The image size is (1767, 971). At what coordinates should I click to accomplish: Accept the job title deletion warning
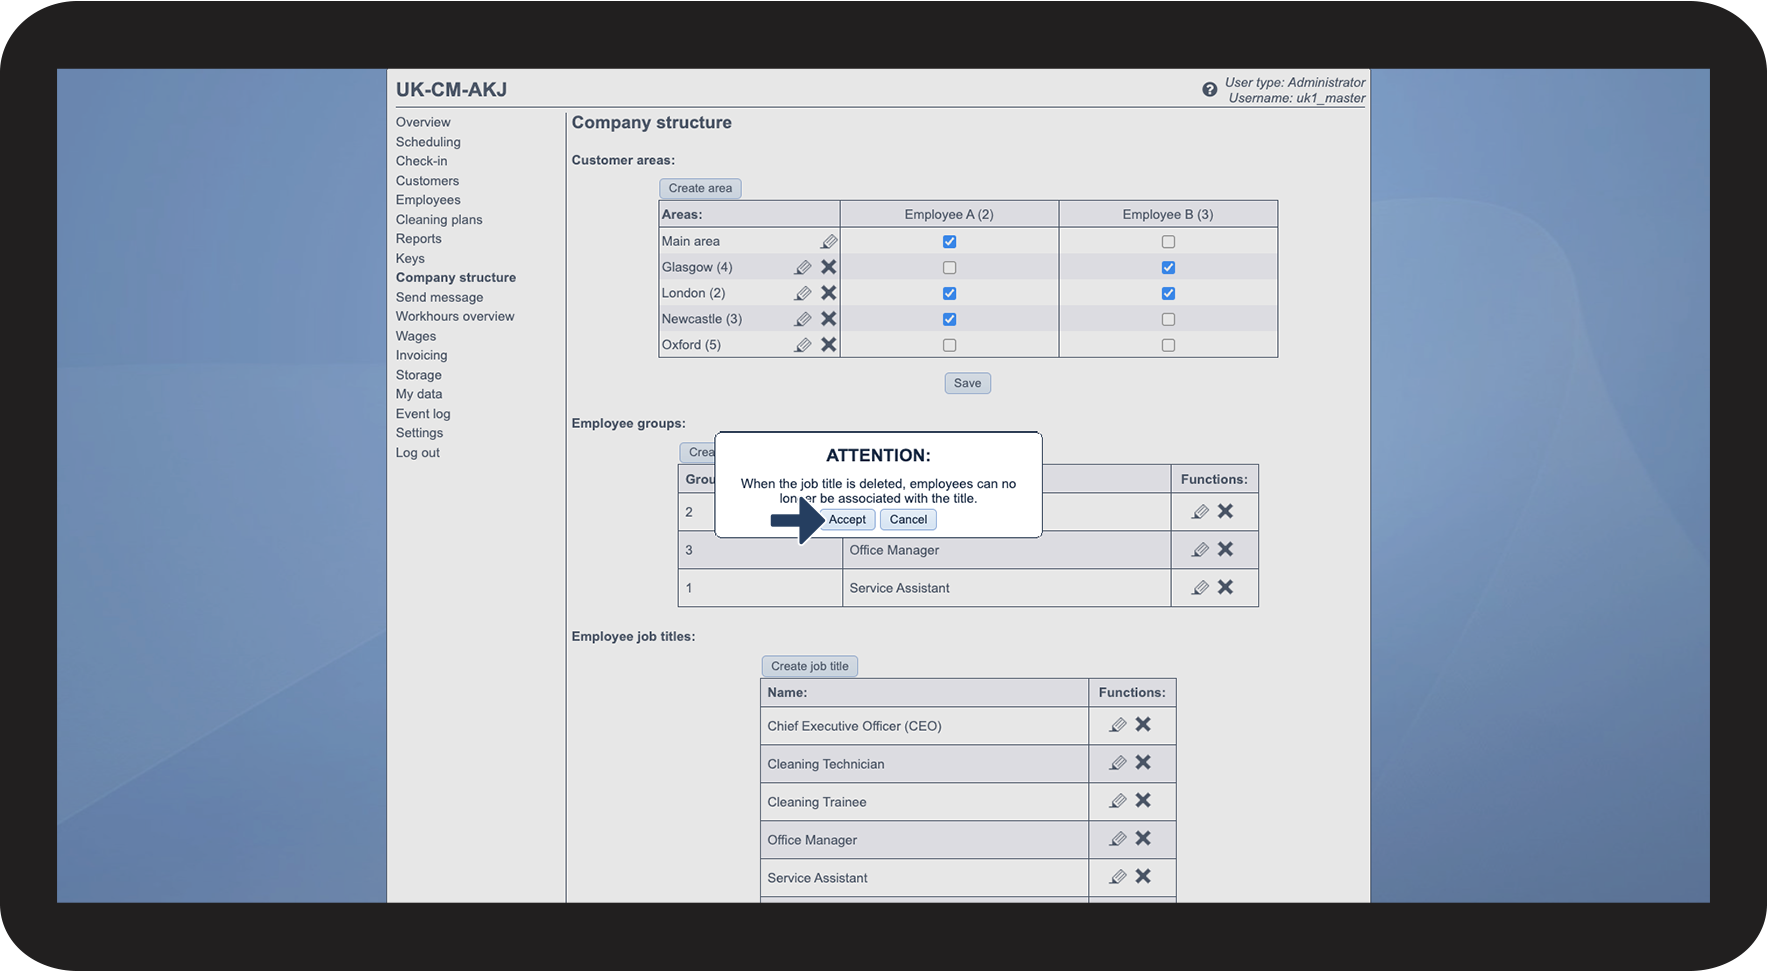847,519
